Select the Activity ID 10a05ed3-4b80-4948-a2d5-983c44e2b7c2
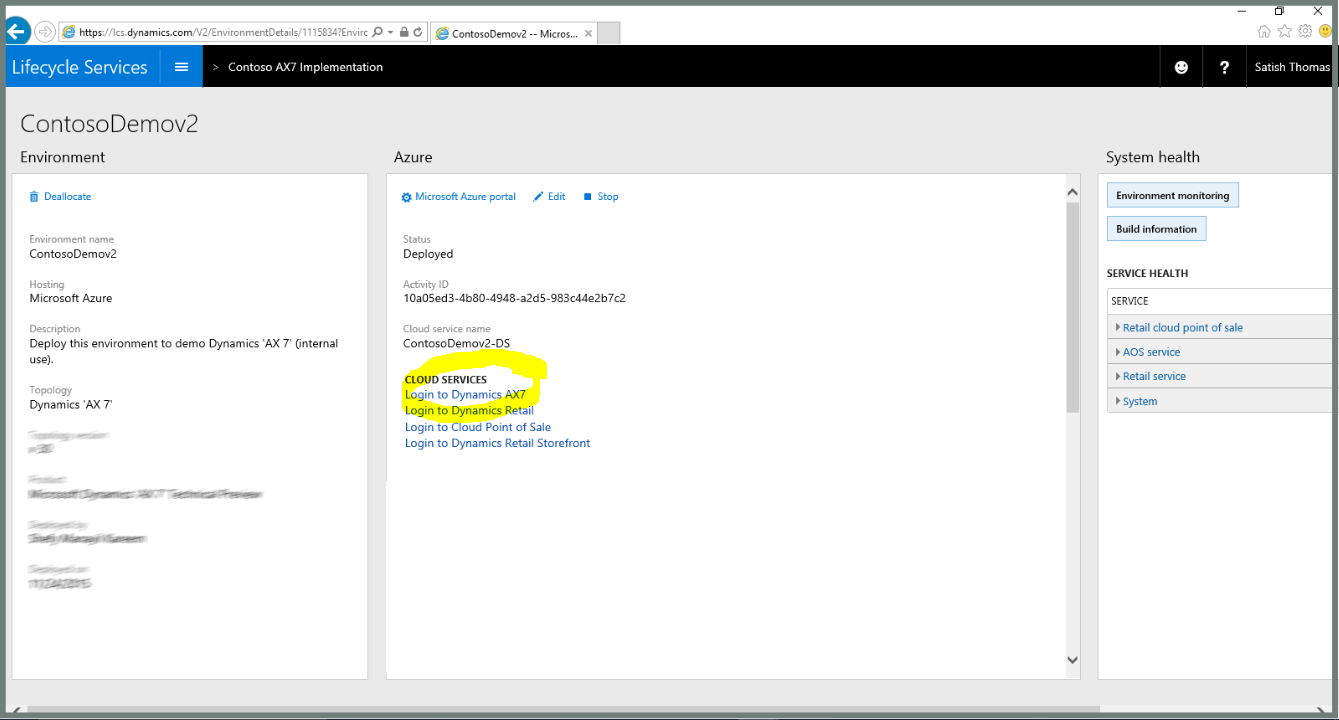The height and width of the screenshot is (720, 1339). tap(514, 298)
